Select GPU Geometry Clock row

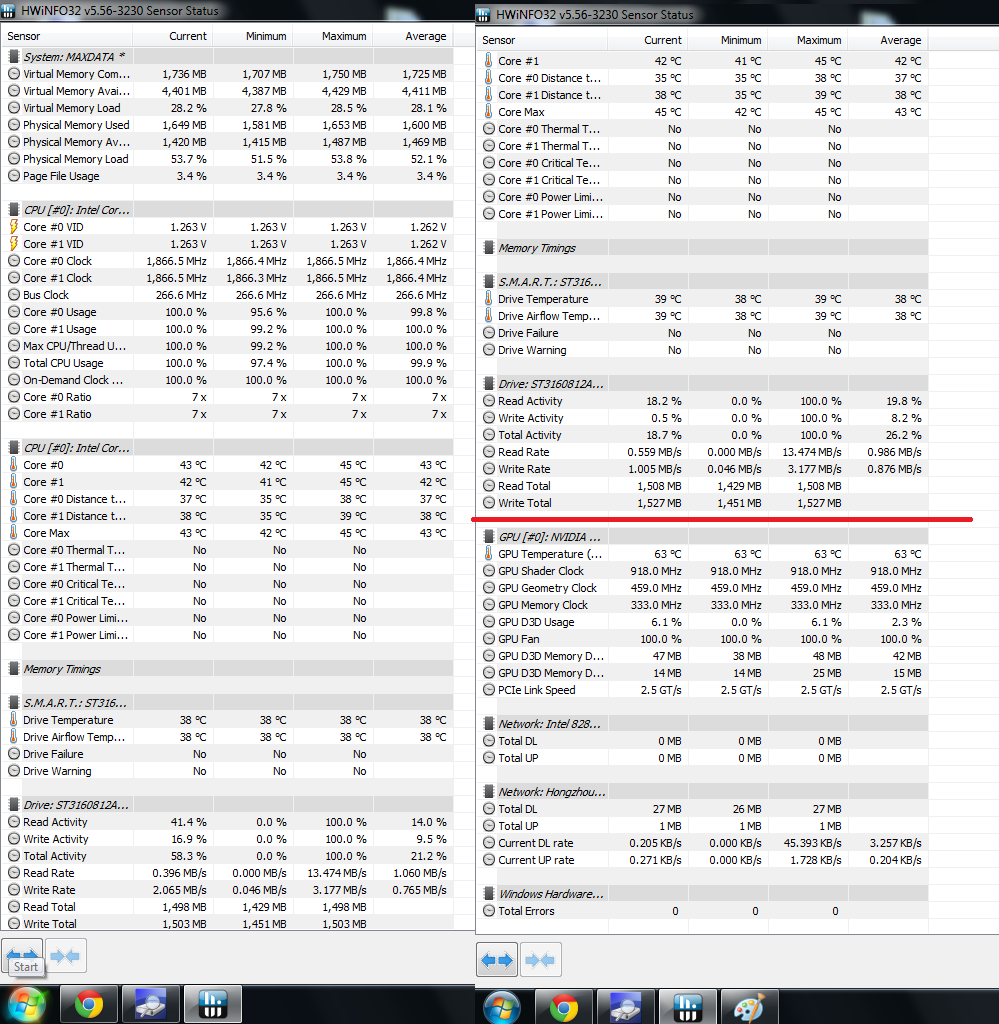click(703, 588)
